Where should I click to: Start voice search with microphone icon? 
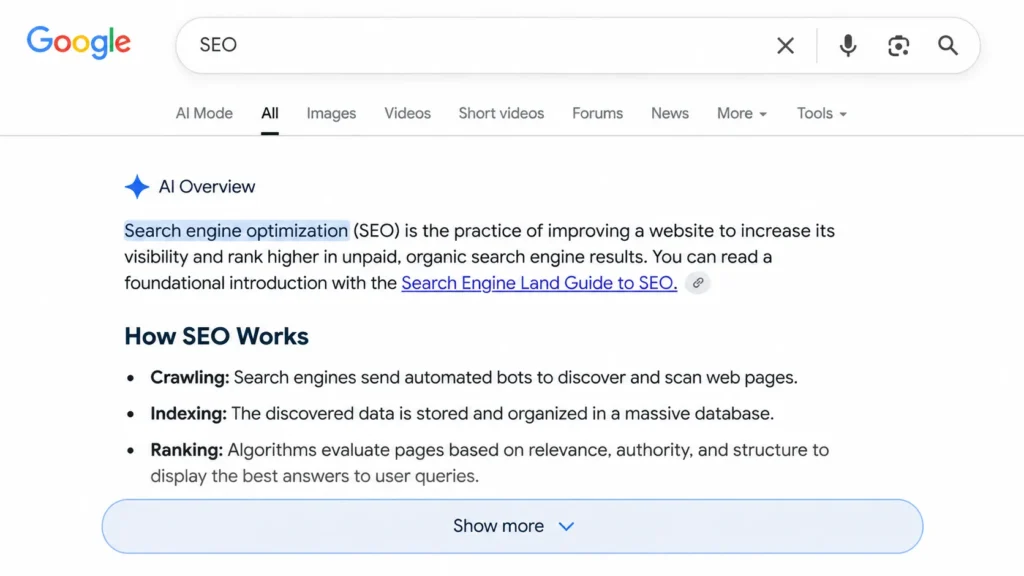[848, 45]
